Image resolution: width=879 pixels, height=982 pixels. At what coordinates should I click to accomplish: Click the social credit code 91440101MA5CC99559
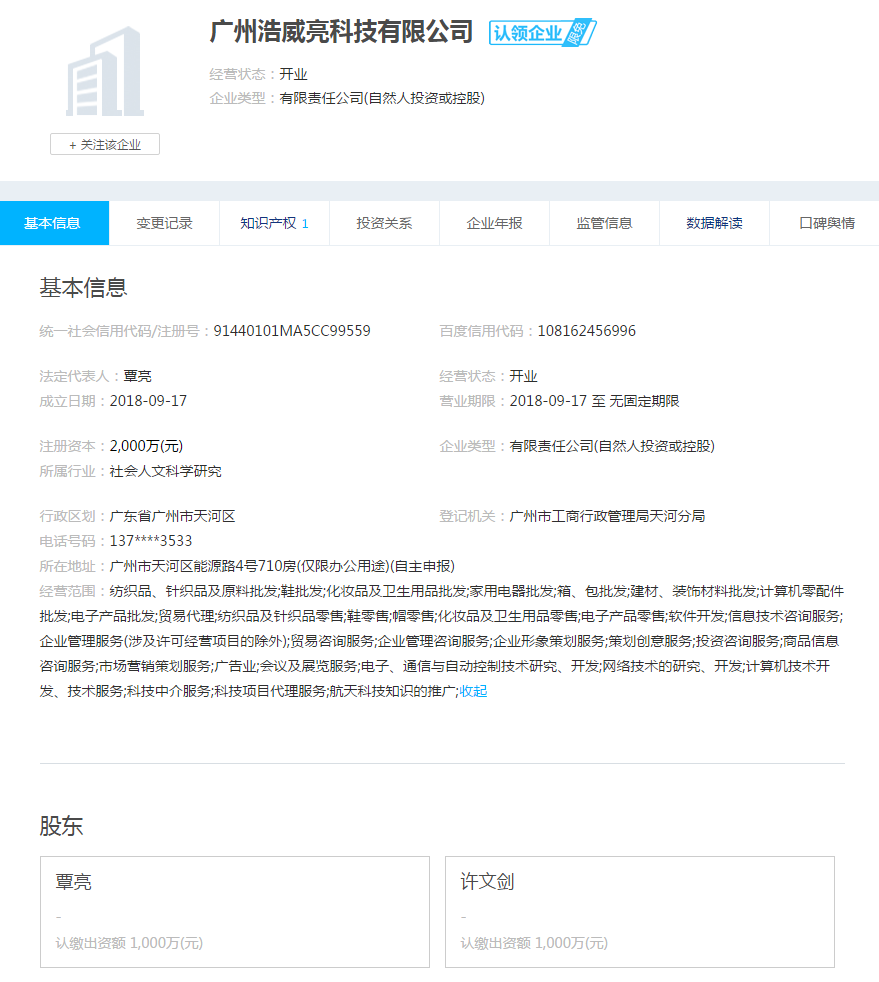click(x=292, y=331)
